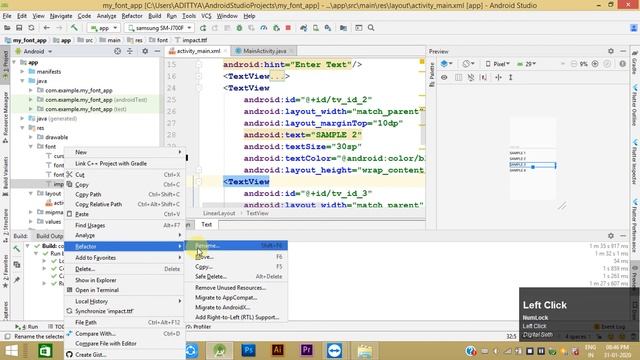This screenshot has width=640, height=360.
Task: Click the pin icon in Build window sidebar
Action: click(x=17, y=280)
